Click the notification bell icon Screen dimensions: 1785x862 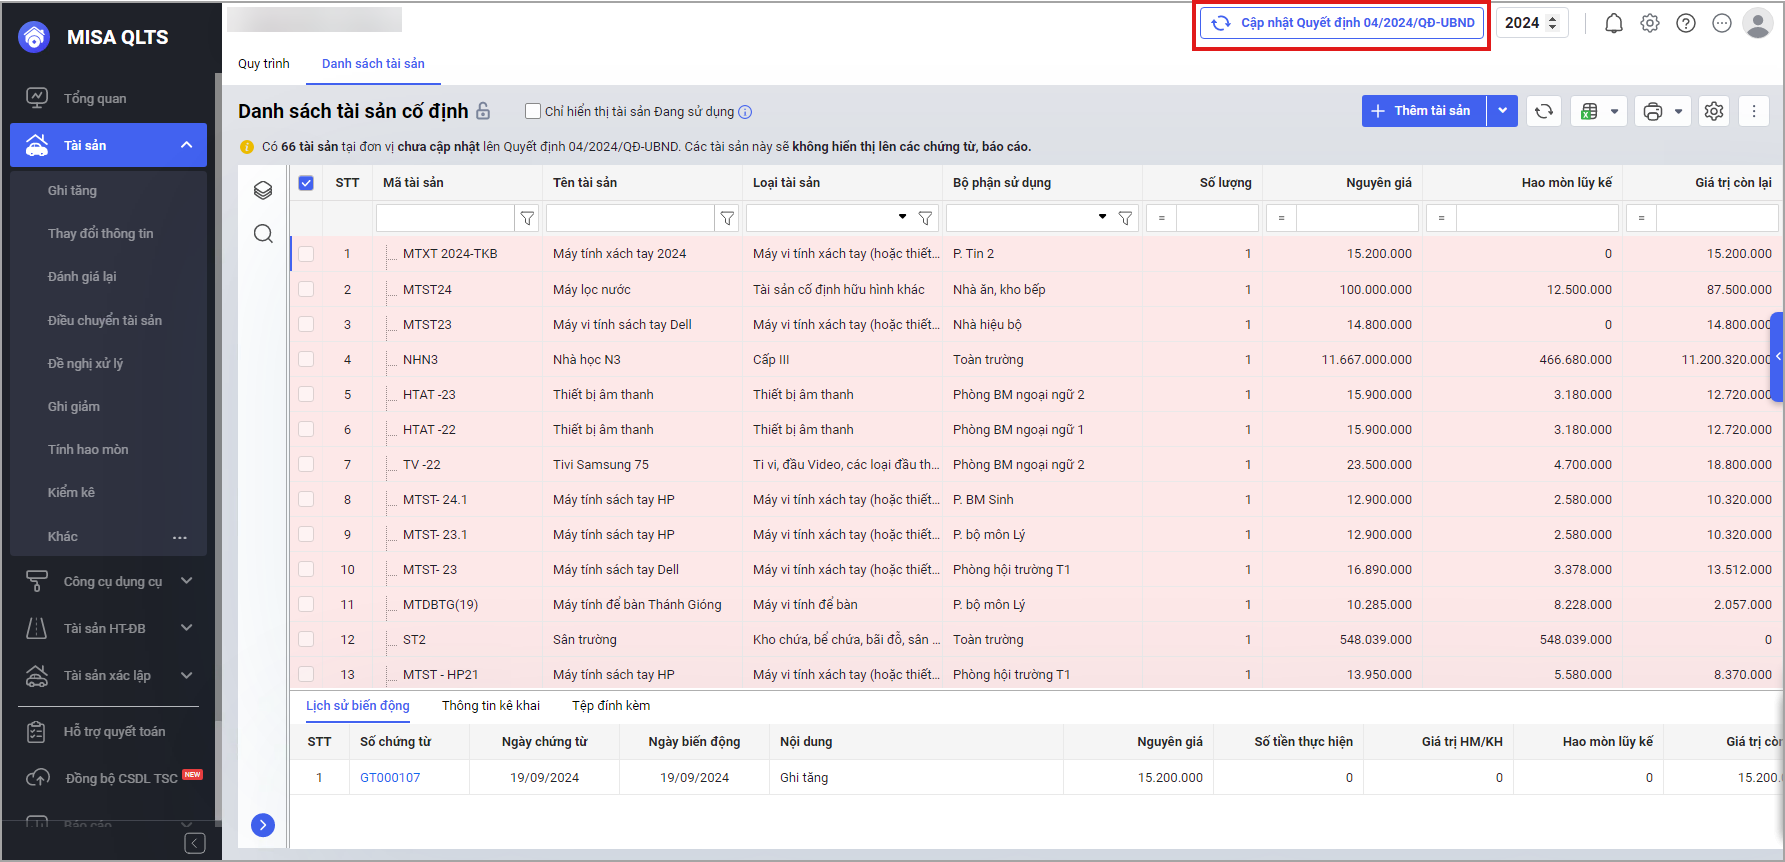click(x=1613, y=23)
